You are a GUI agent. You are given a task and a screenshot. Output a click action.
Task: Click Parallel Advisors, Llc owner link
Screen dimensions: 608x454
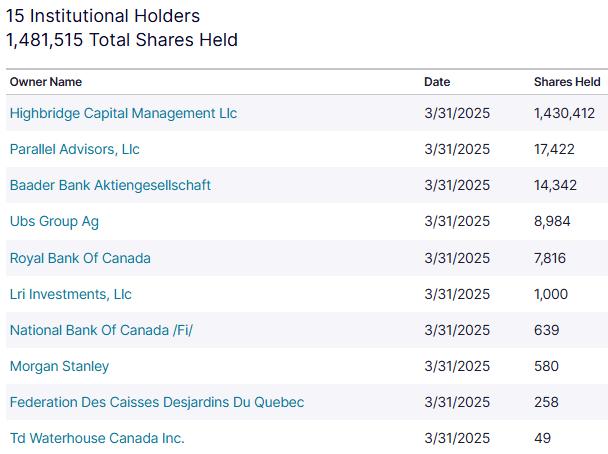75,149
